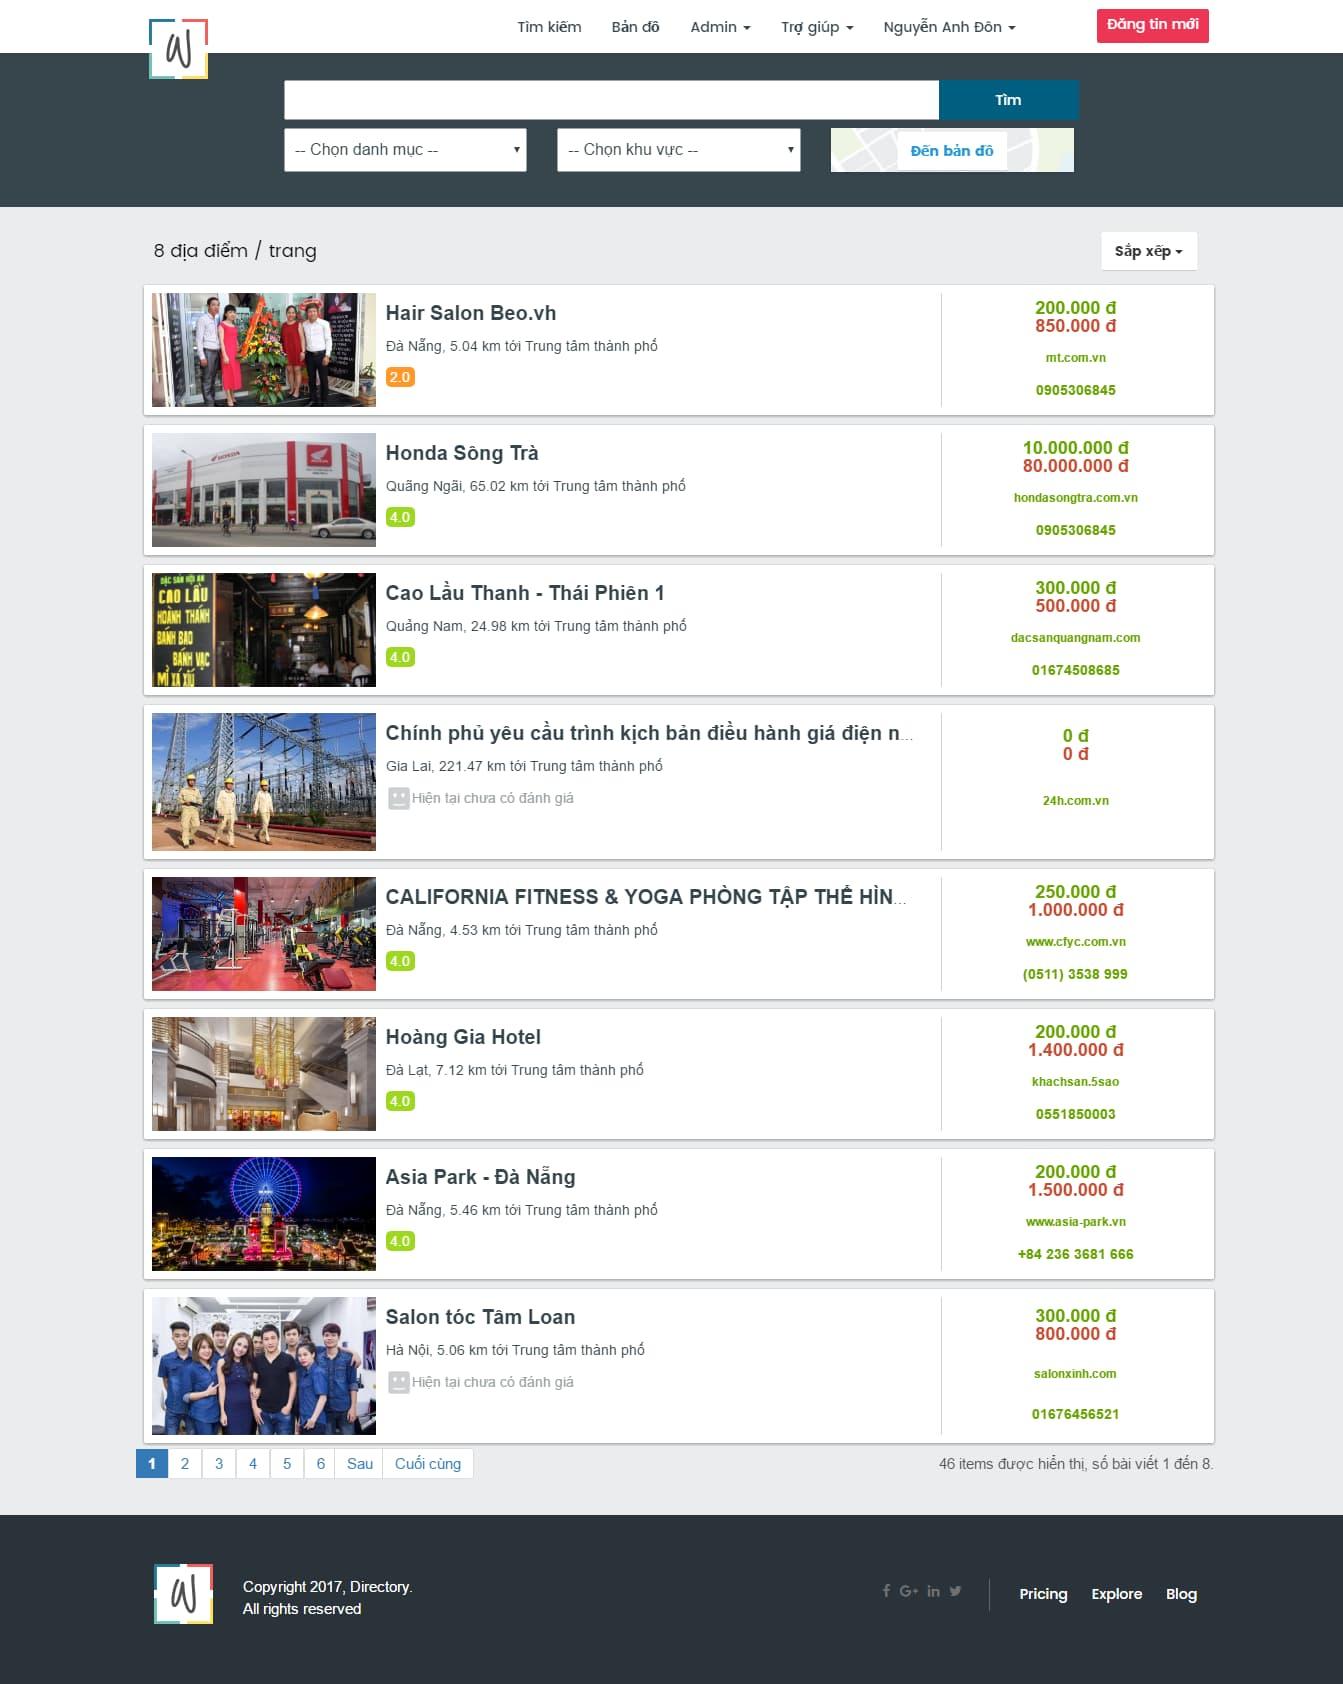1343x1684 pixels.
Task: Click phone number 01676456521
Action: [1076, 1414]
